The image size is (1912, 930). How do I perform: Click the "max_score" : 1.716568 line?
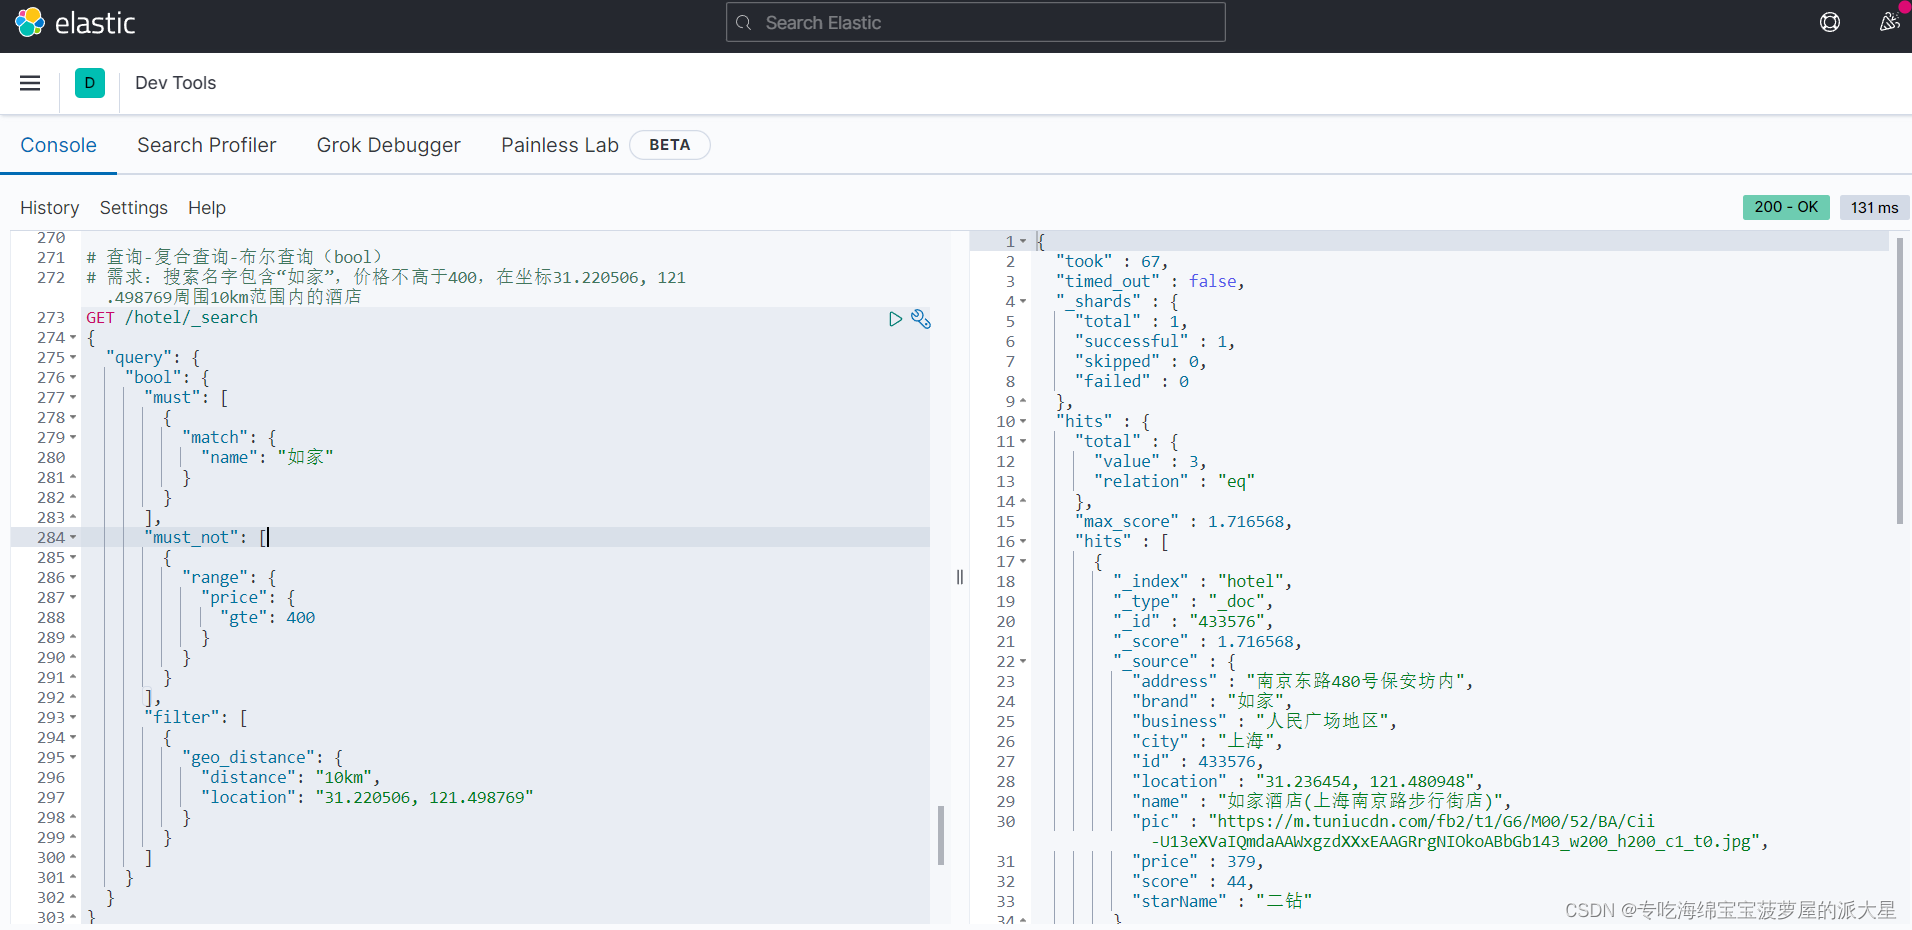[x=1184, y=522]
